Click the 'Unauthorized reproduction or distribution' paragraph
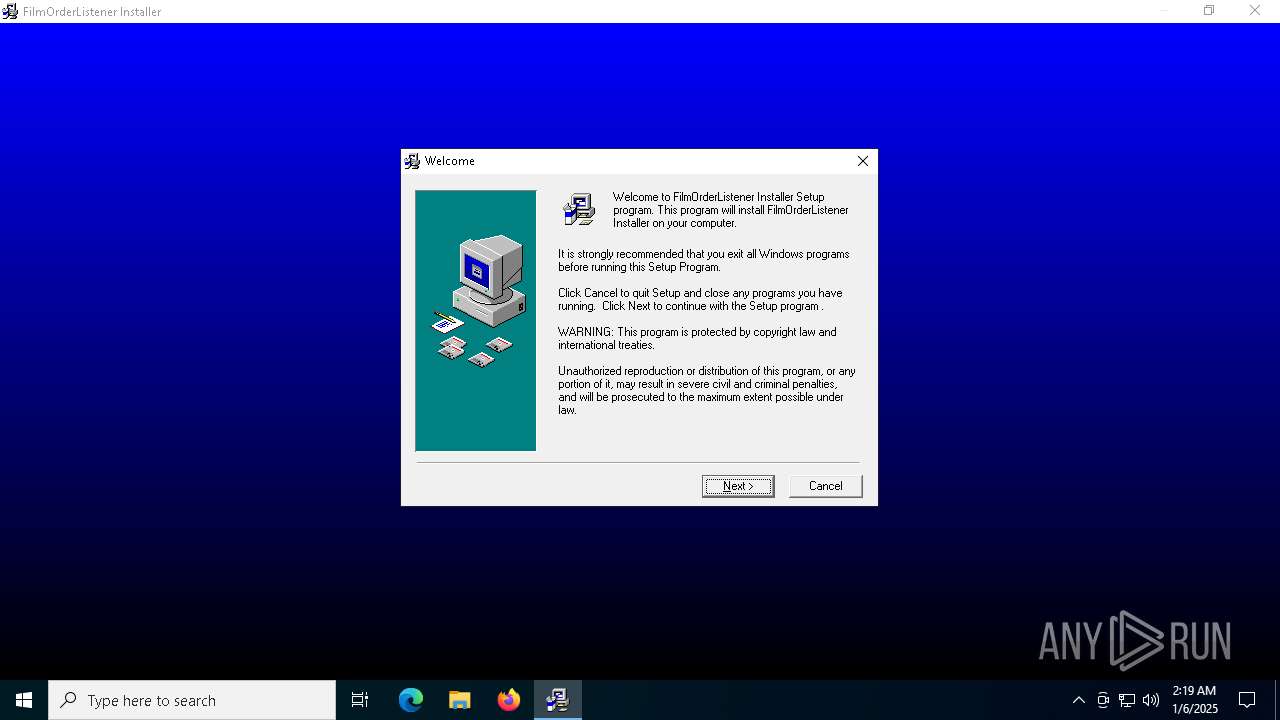Image resolution: width=1280 pixels, height=720 pixels. [x=706, y=390]
